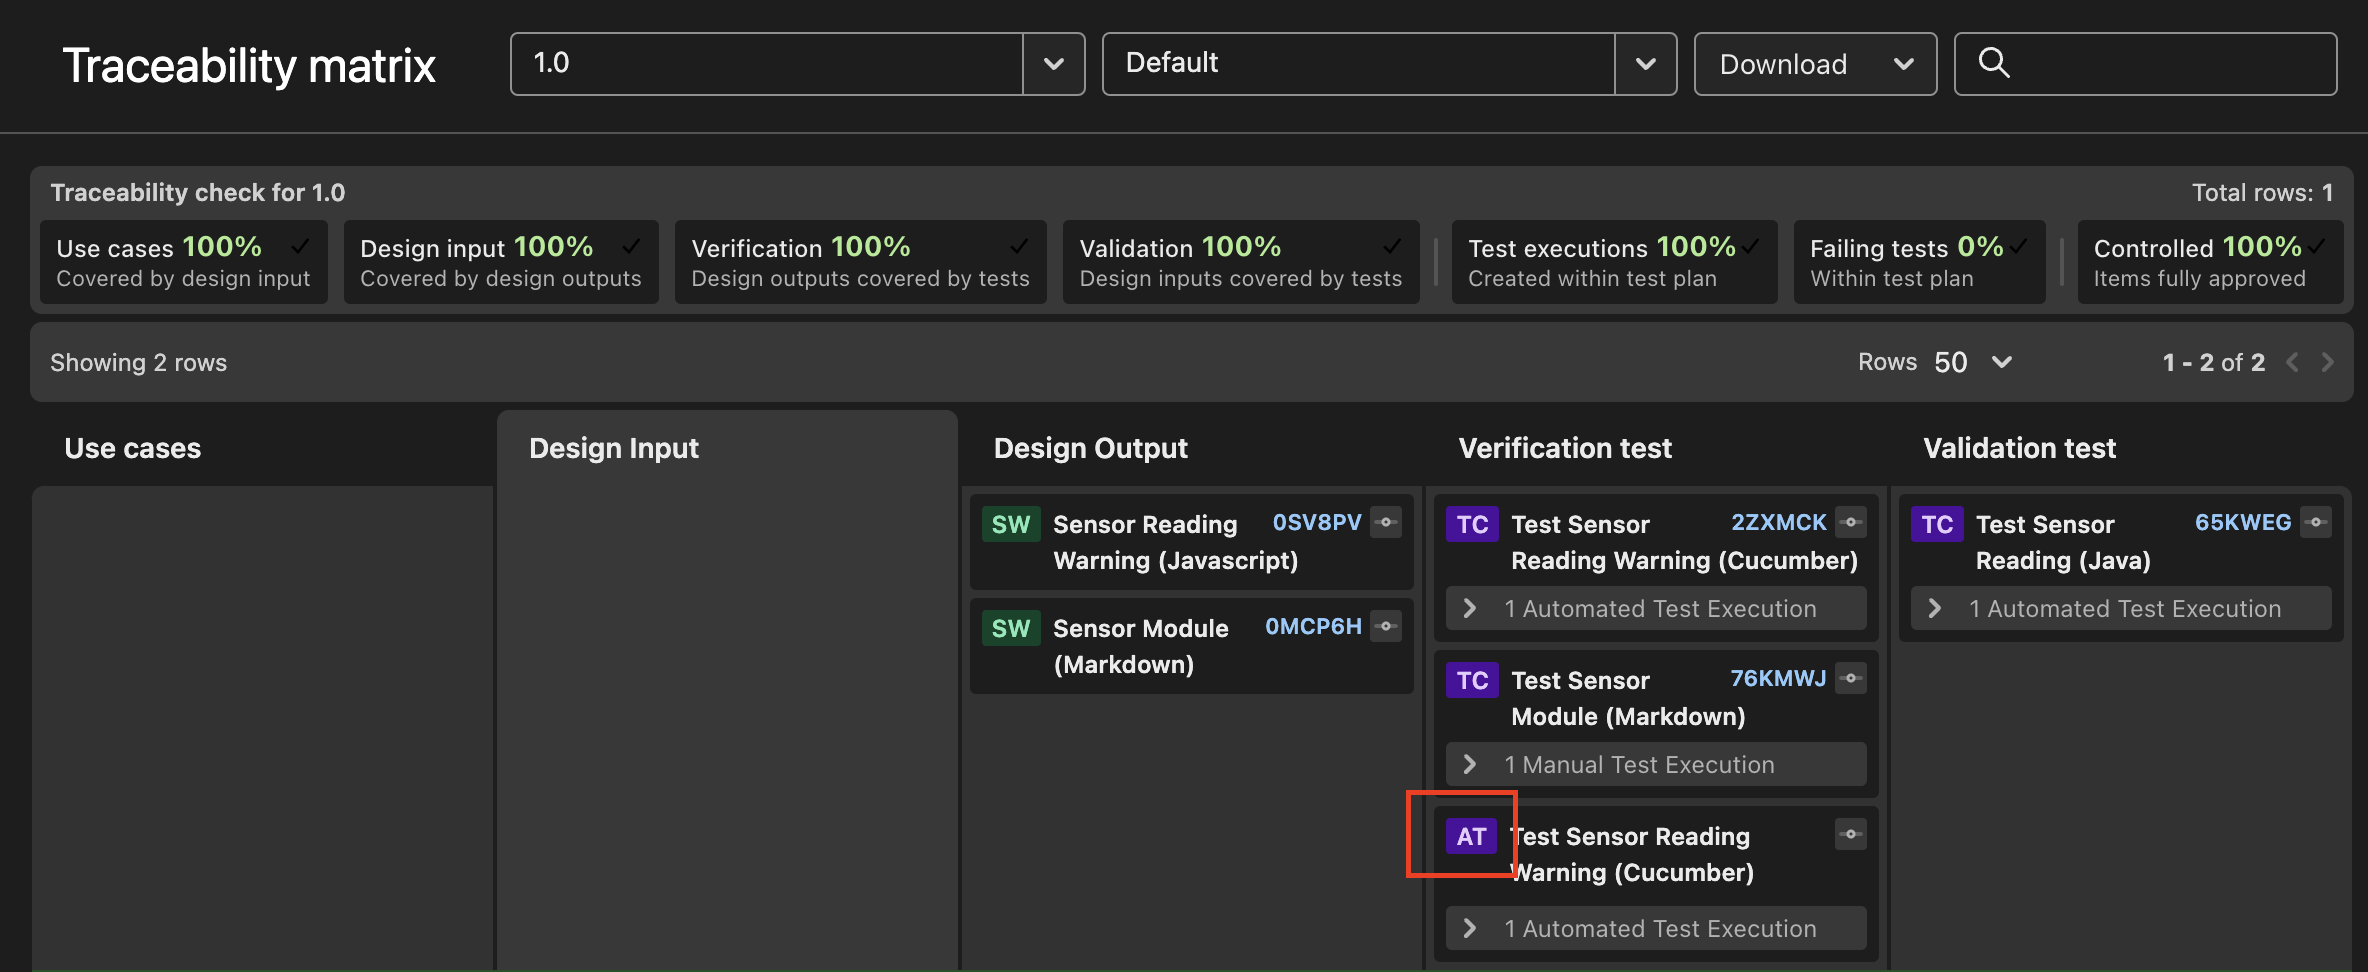Select the Verification test column header

tap(1565, 448)
